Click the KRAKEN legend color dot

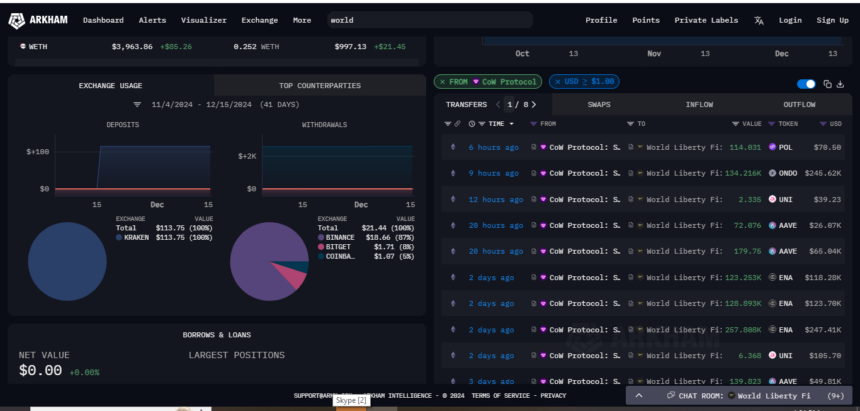(x=119, y=238)
